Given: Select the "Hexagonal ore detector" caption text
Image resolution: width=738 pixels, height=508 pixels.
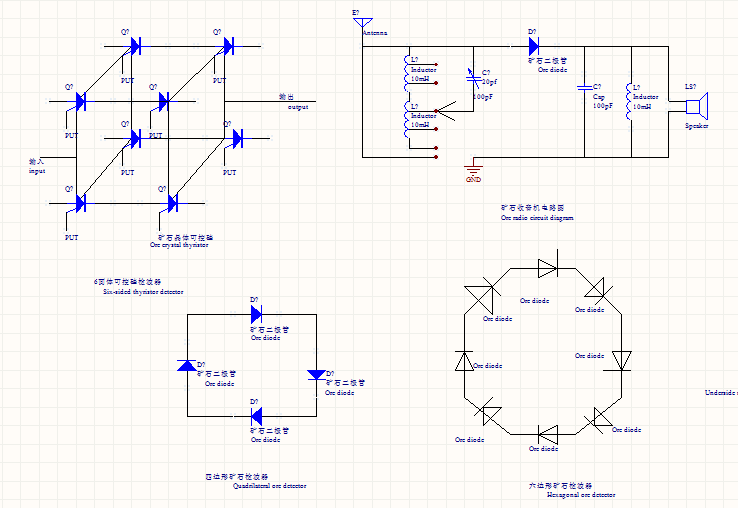Looking at the screenshot, I should coord(581,494).
